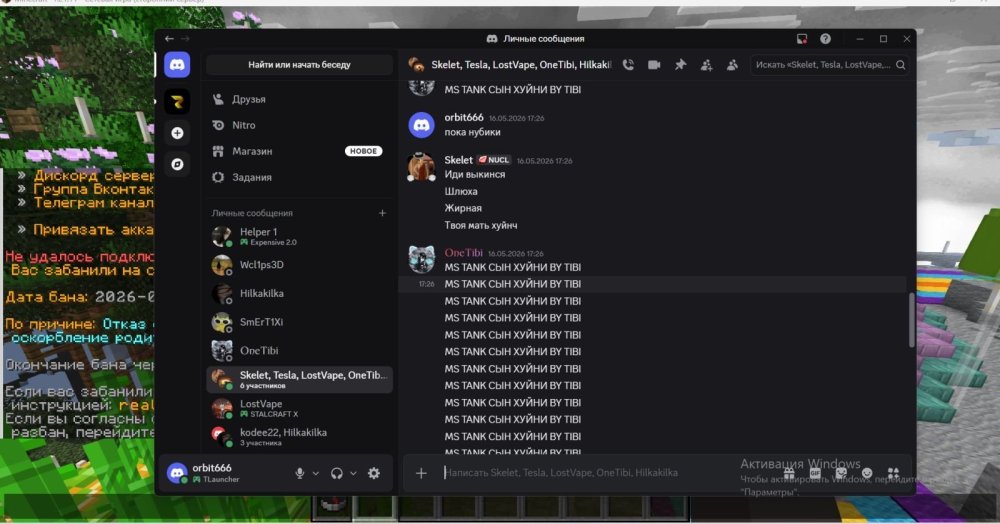This screenshot has height=524, width=1000.
Task: Open the GIF picker
Action: (x=815, y=473)
